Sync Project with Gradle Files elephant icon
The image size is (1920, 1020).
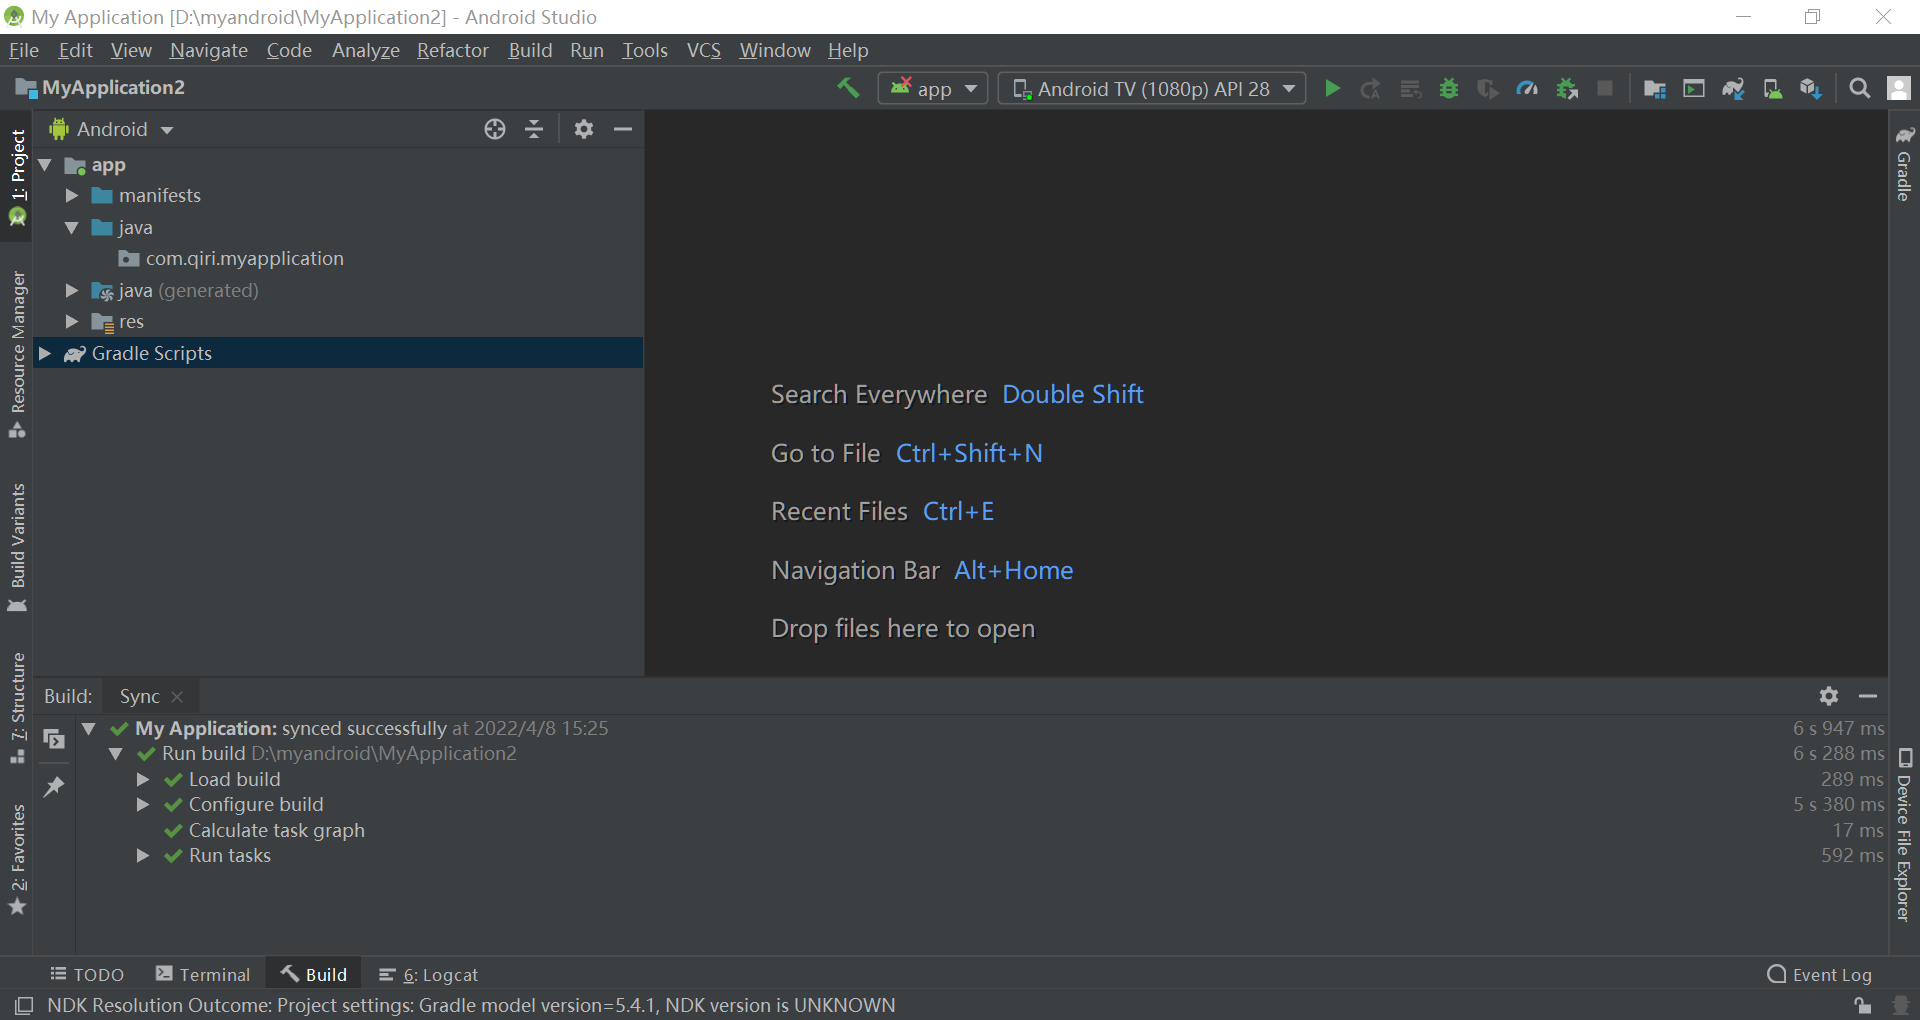coord(1733,88)
